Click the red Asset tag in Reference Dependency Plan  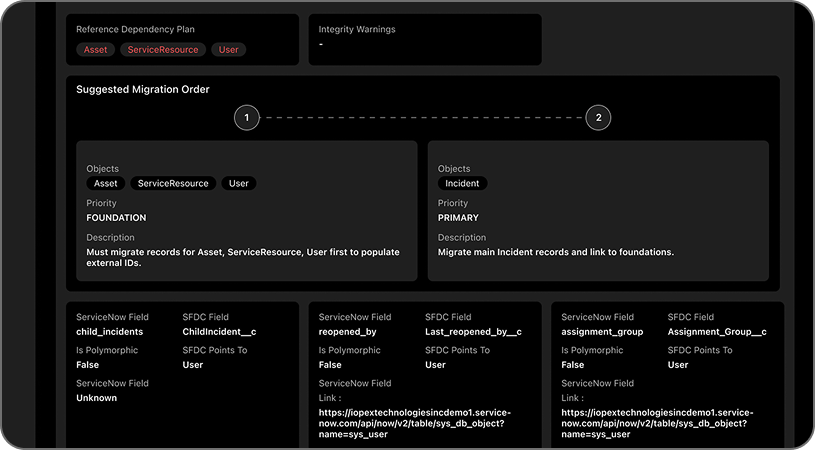coord(95,49)
